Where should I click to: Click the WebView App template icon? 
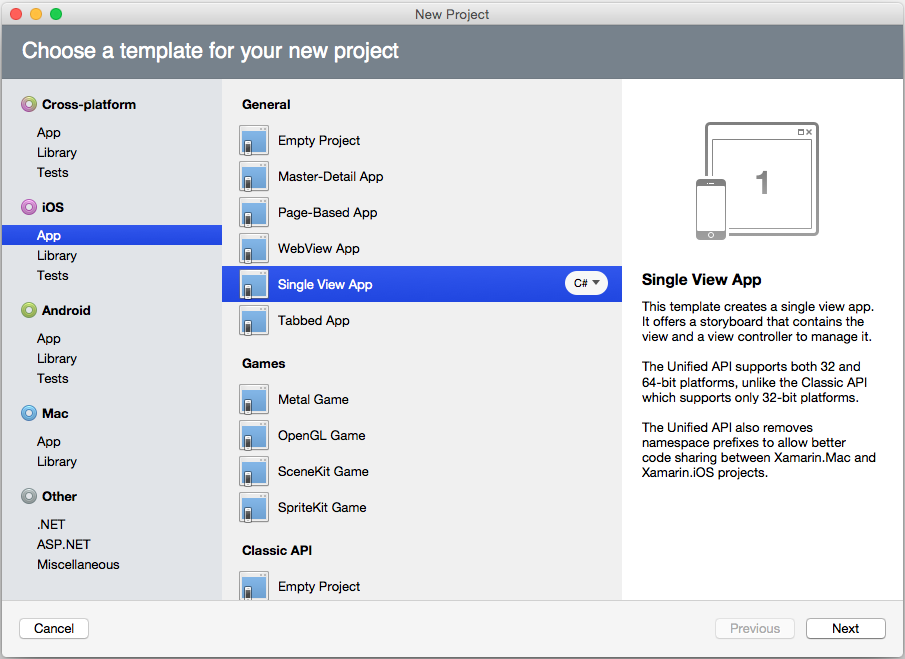tap(254, 248)
